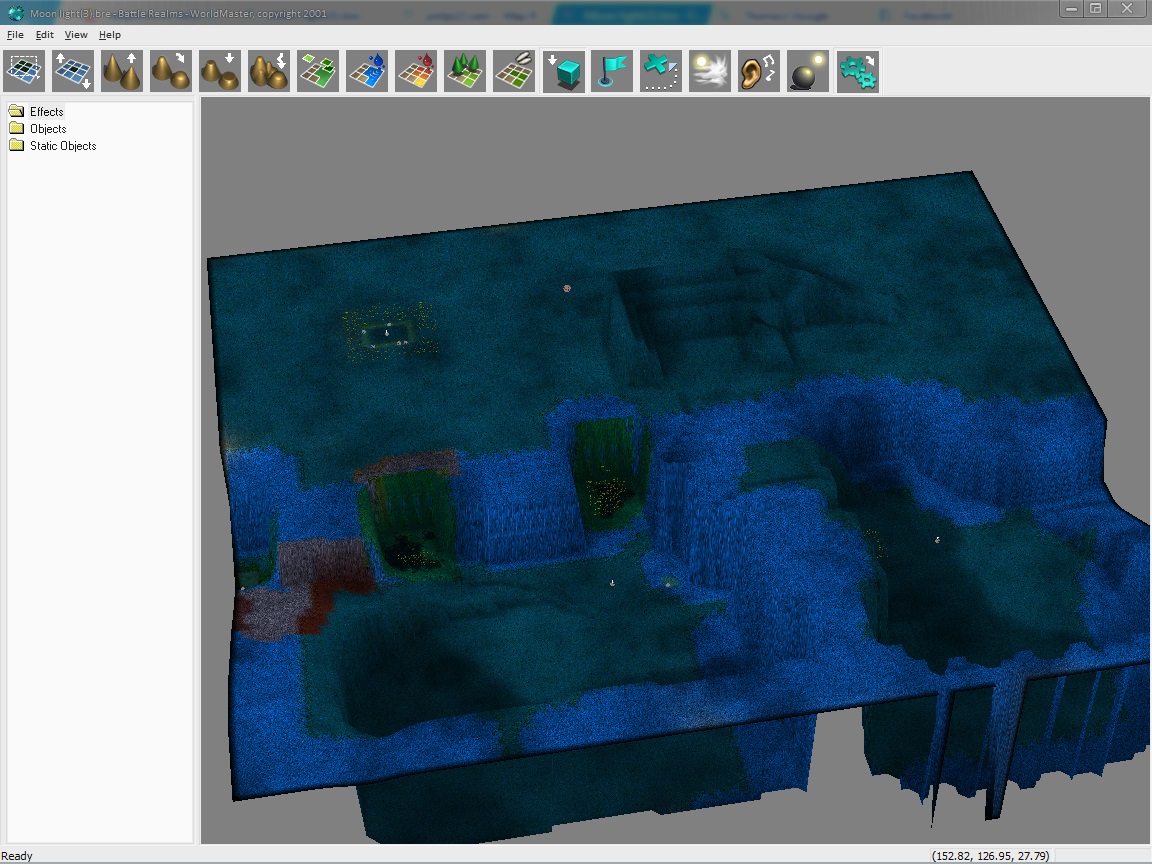Pick the smooth terrain tool with curved arrow

pyautogui.click(x=171, y=71)
